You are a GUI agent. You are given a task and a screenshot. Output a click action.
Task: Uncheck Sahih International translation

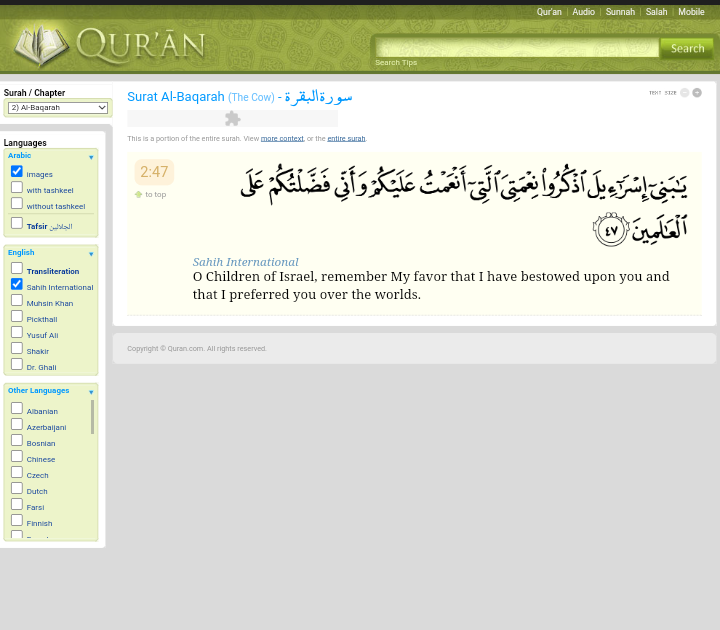coord(17,284)
